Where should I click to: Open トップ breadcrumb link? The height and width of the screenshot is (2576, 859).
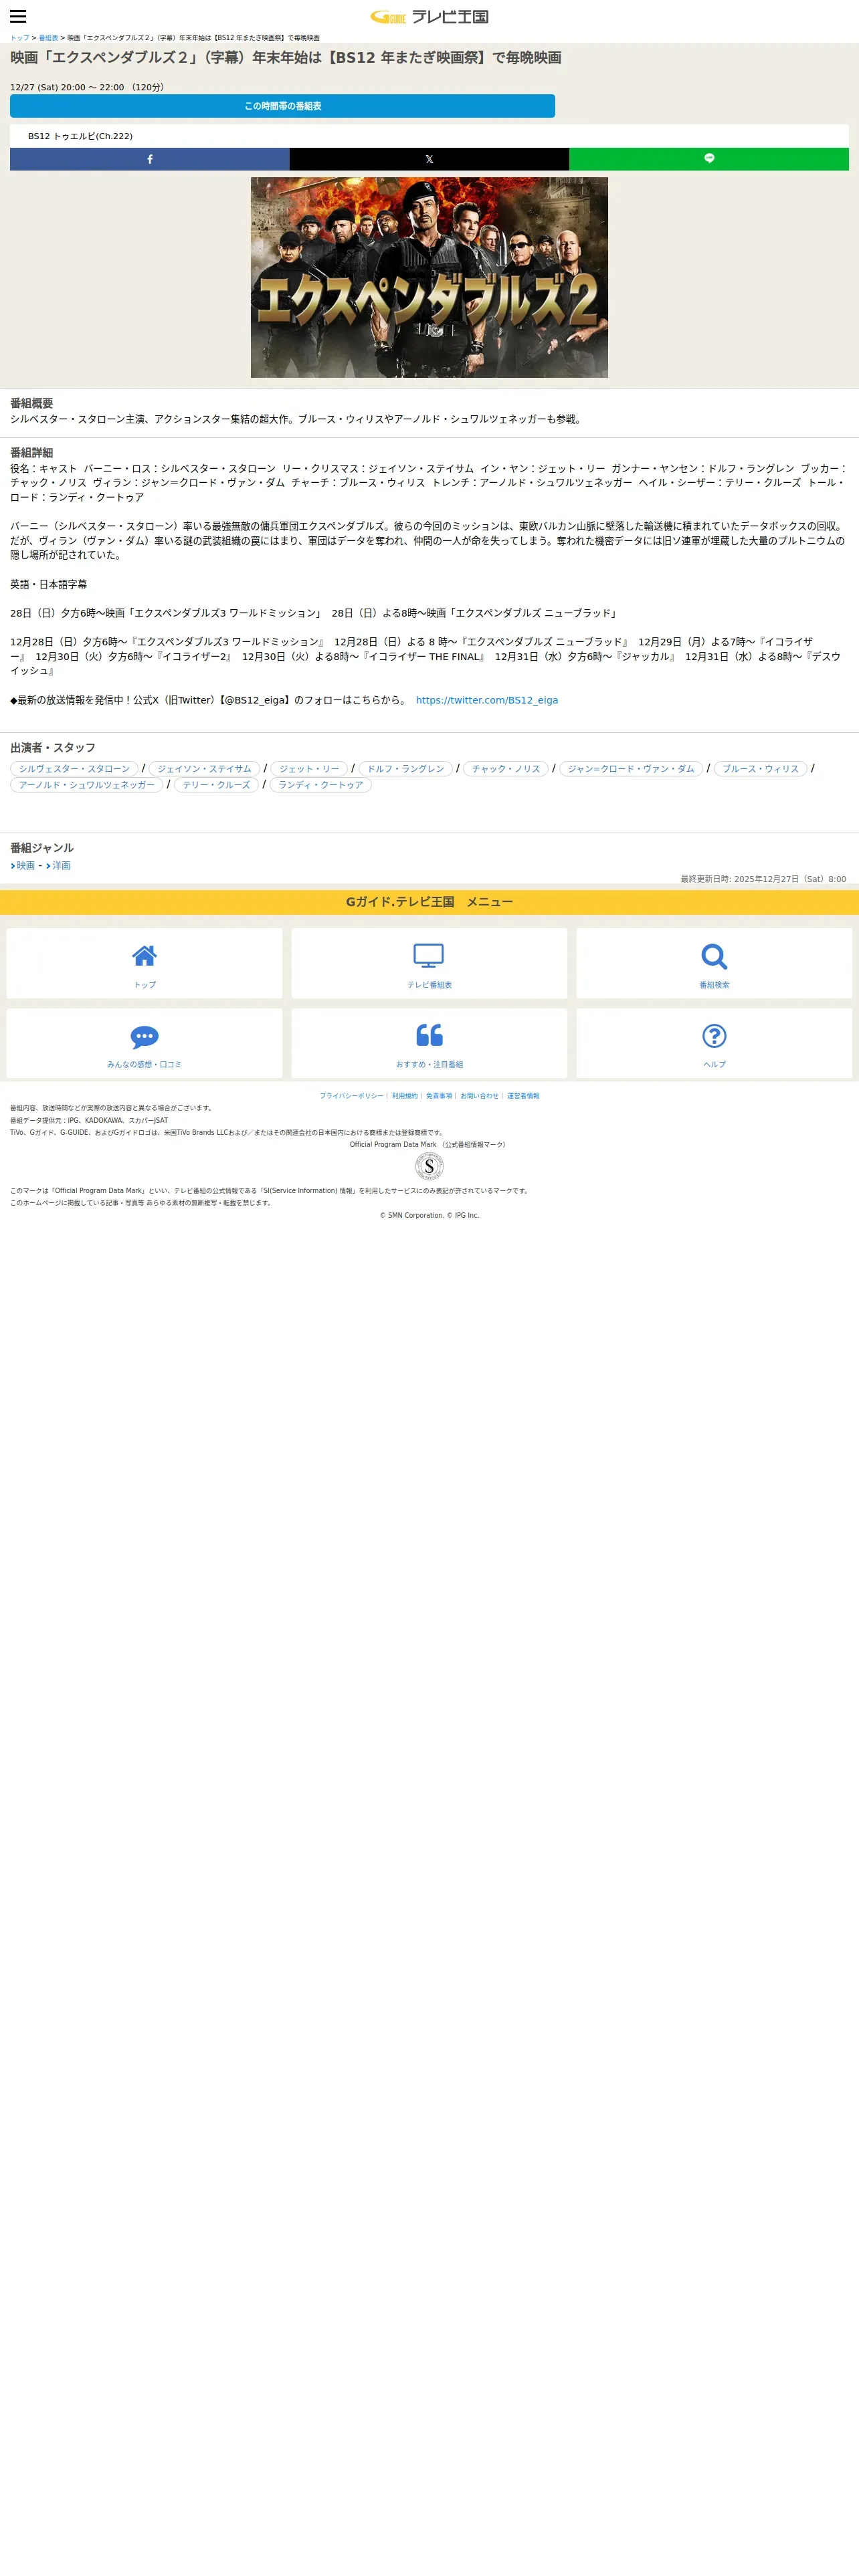(x=19, y=38)
